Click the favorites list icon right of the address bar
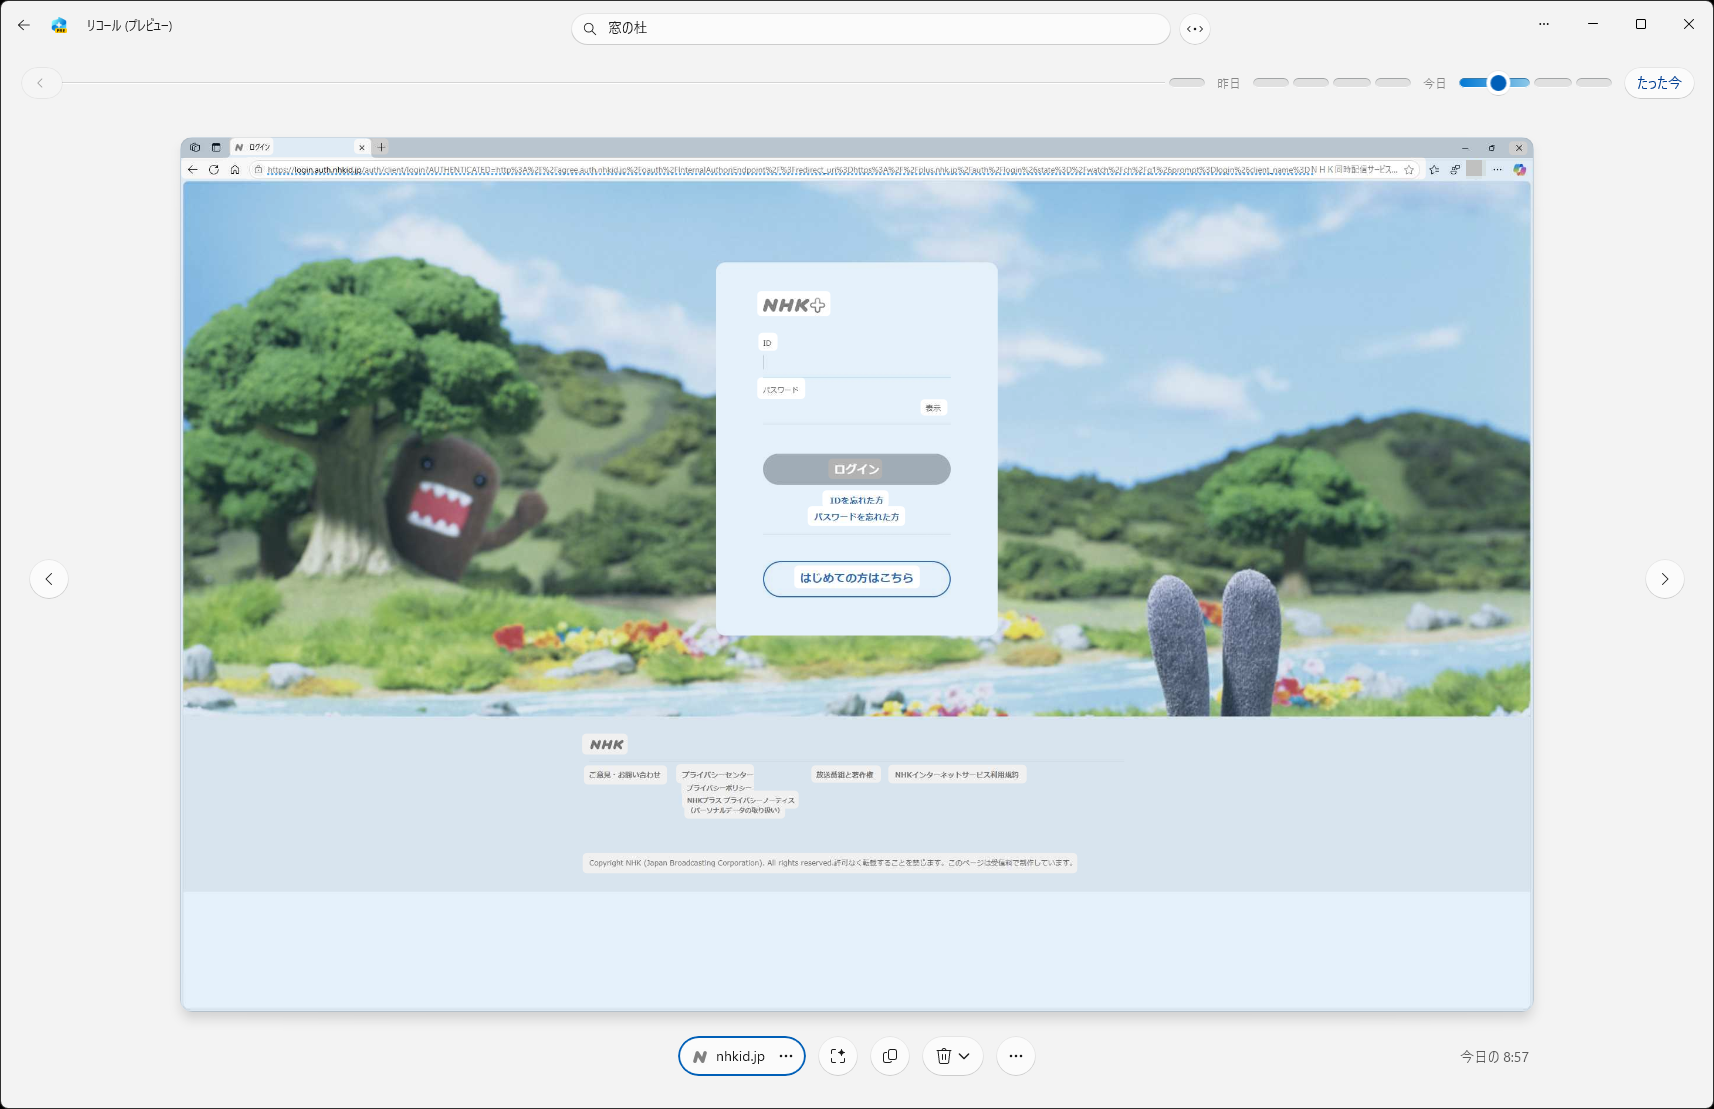This screenshot has width=1714, height=1109. 1434,170
